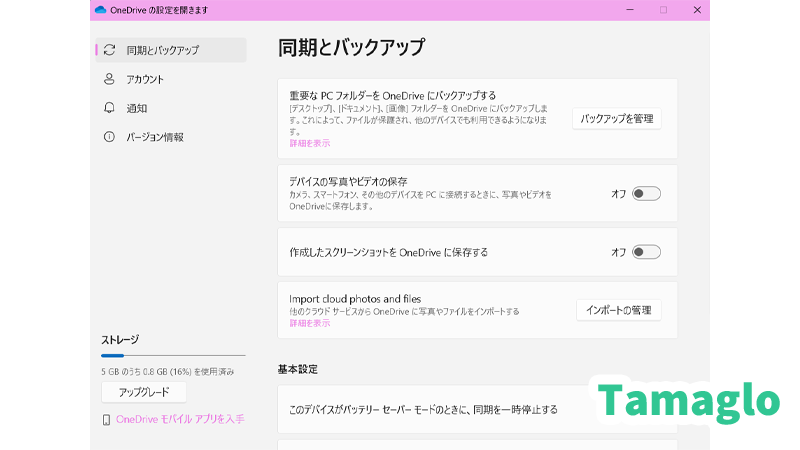Open 詳細を表示 under Import cloud photos and files
This screenshot has width=800, height=450.
309,323
